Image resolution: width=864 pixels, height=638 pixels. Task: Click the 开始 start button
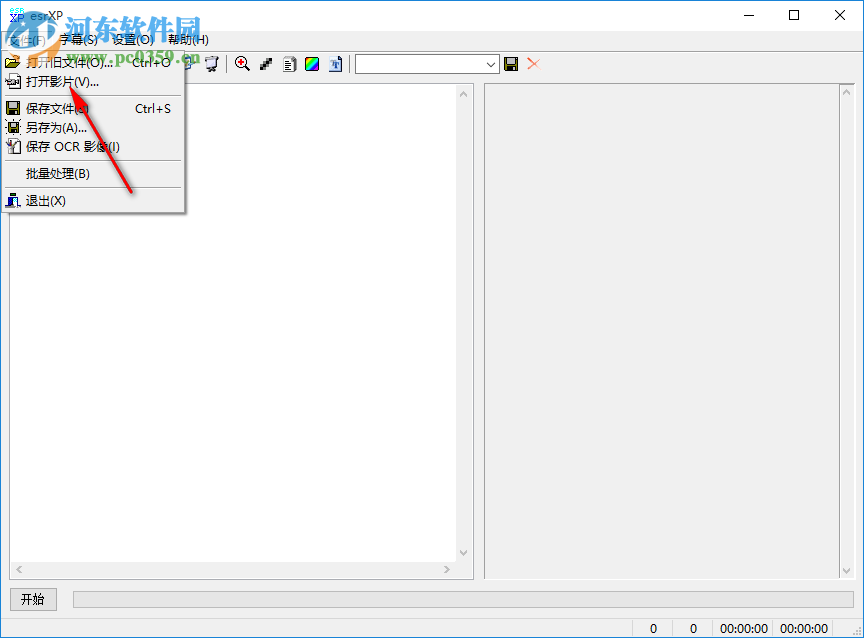point(33,599)
